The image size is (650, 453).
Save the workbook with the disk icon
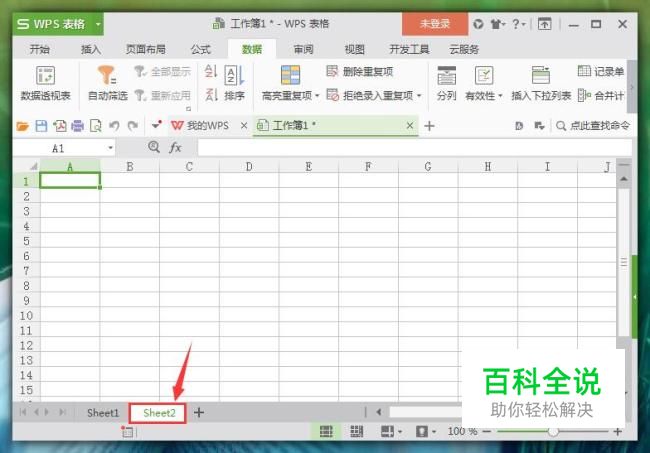41,126
